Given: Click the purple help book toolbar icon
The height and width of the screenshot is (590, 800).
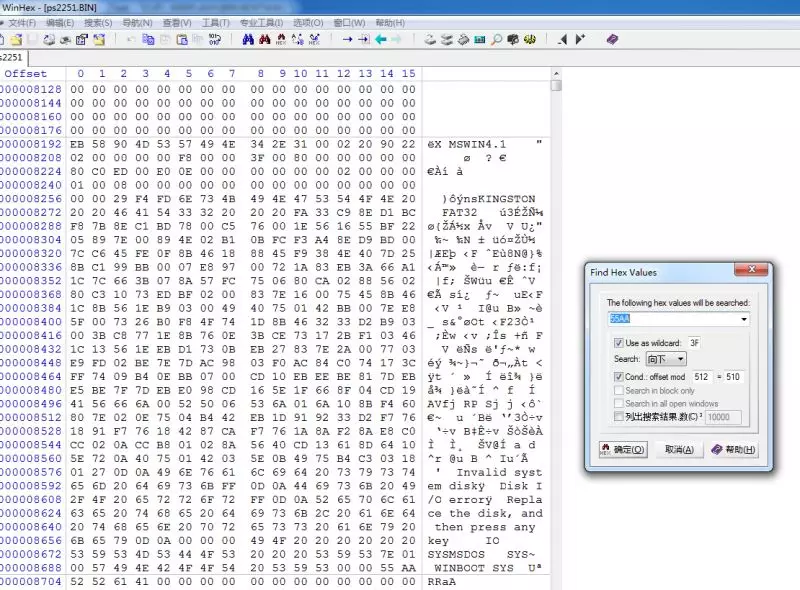Looking at the screenshot, I should pyautogui.click(x=612, y=40).
